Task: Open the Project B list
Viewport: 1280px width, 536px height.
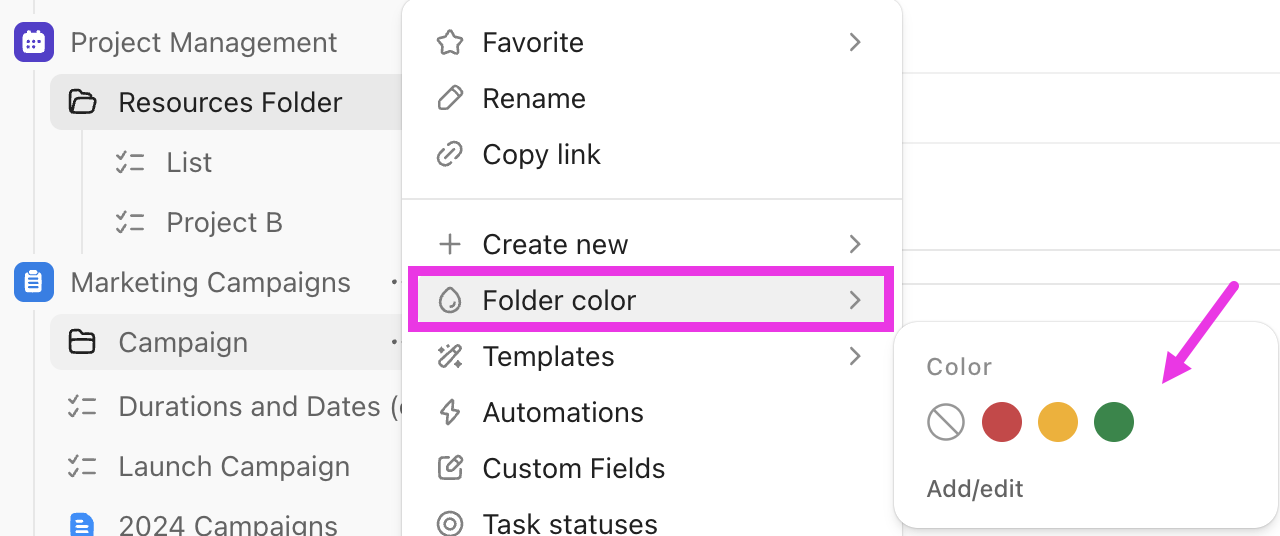Action: click(224, 222)
